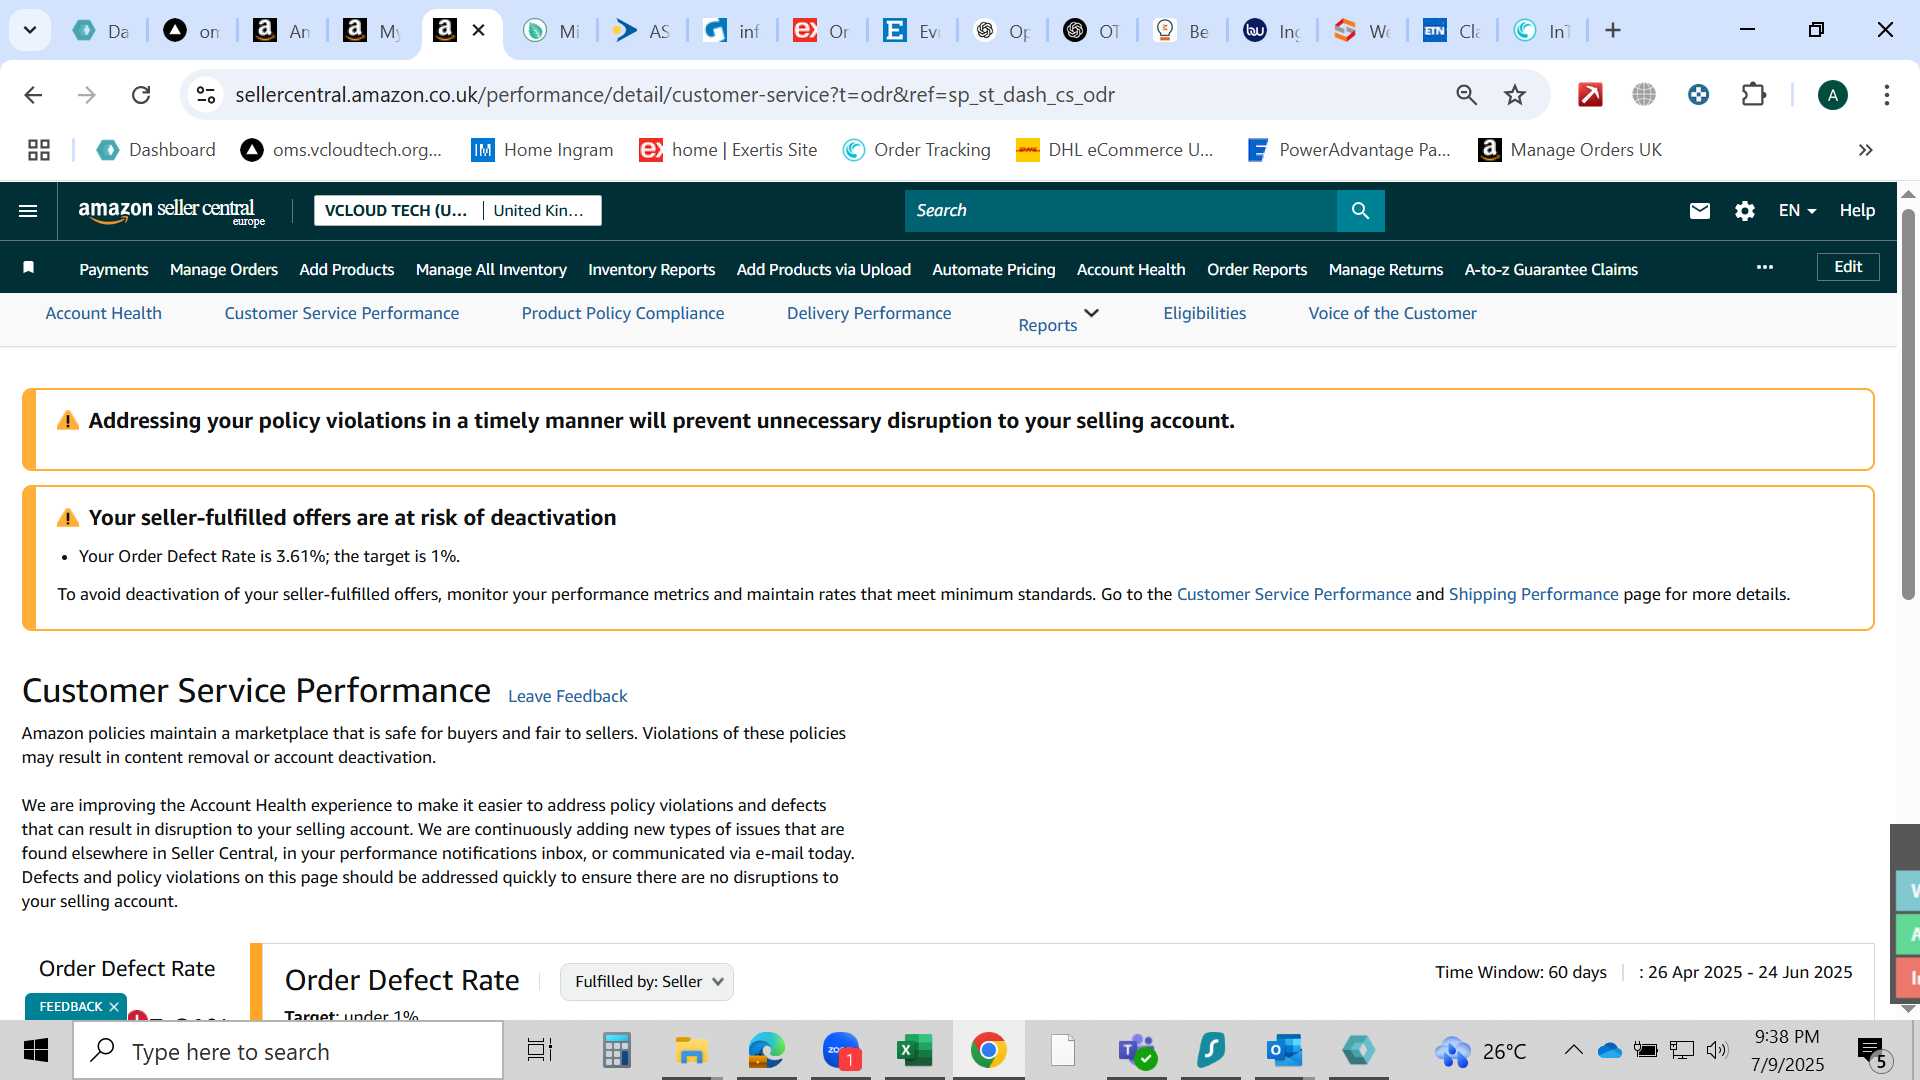Click the zoom magnifier icon in address bar

click(x=1466, y=95)
